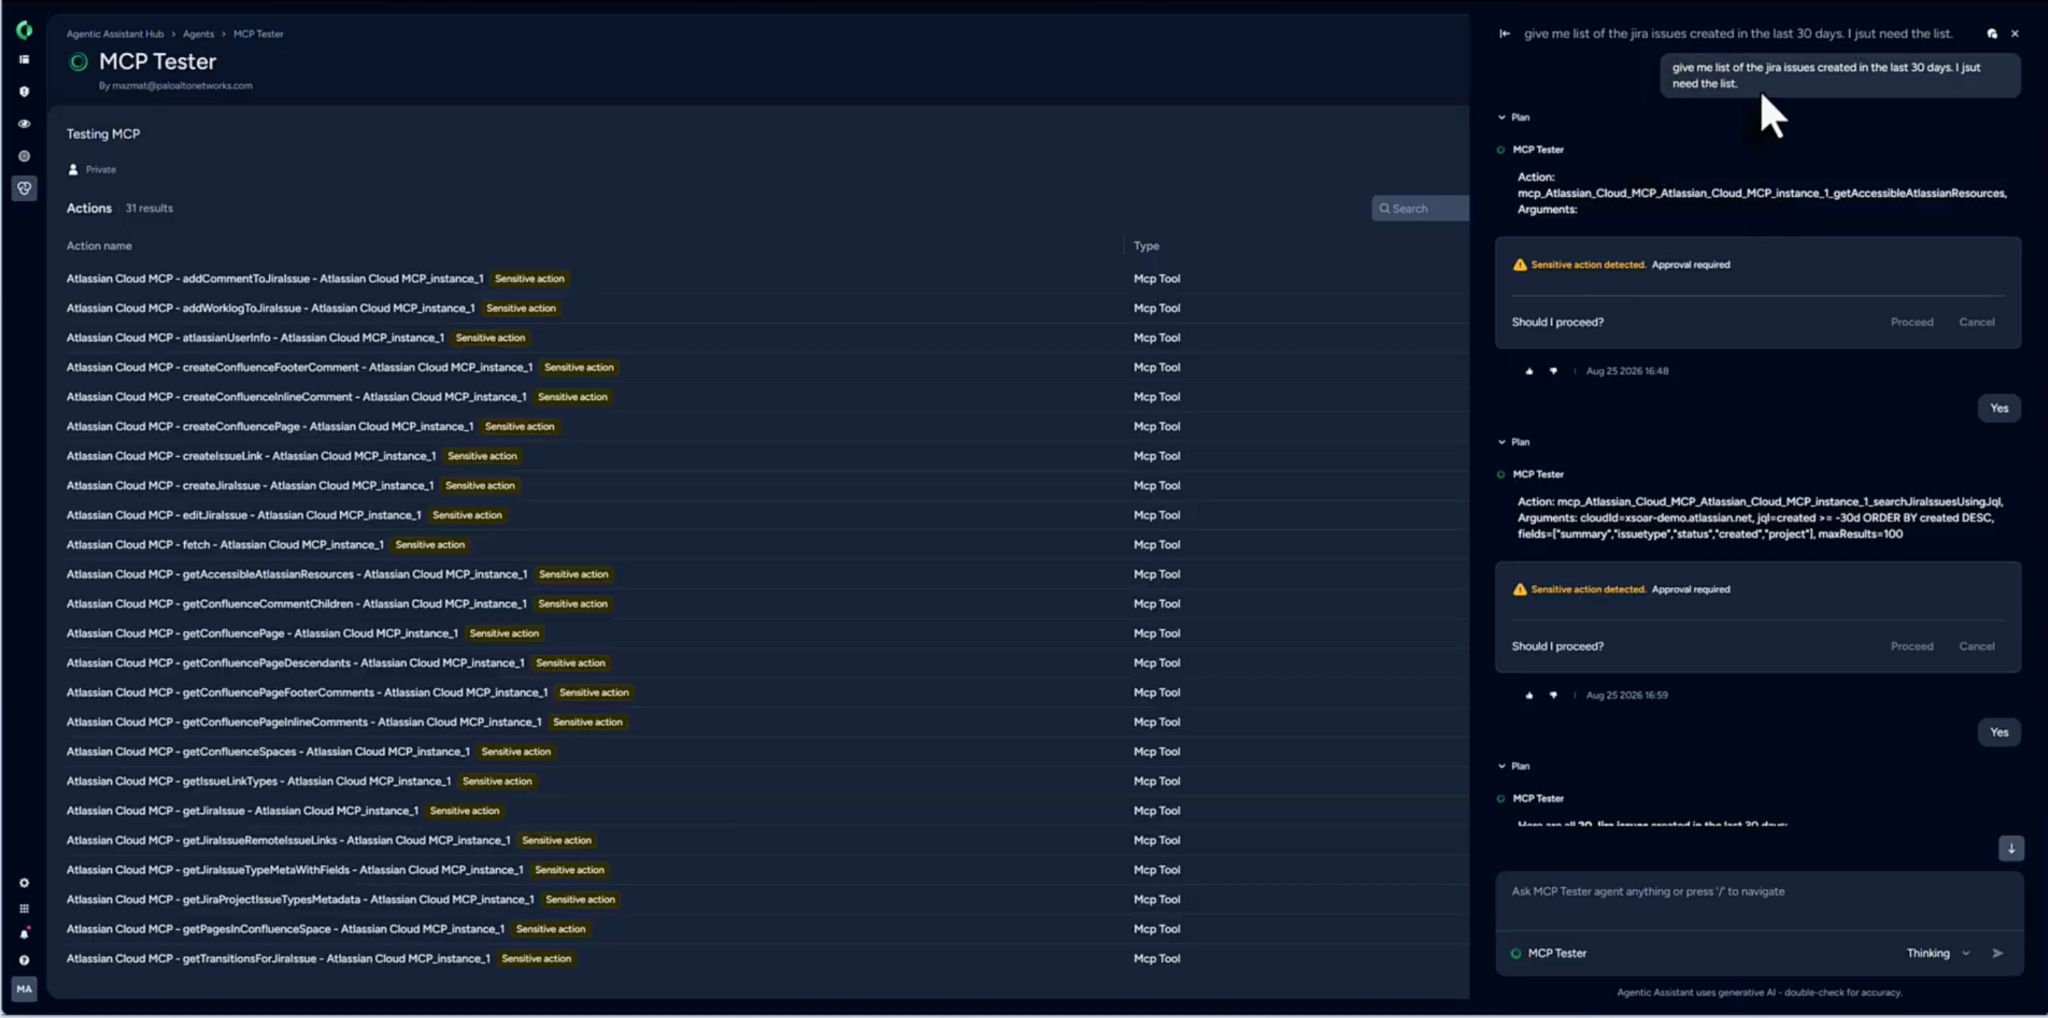Select the createConfluenceFooterComment action row
This screenshot has width=2048, height=1018.
[x=766, y=367]
